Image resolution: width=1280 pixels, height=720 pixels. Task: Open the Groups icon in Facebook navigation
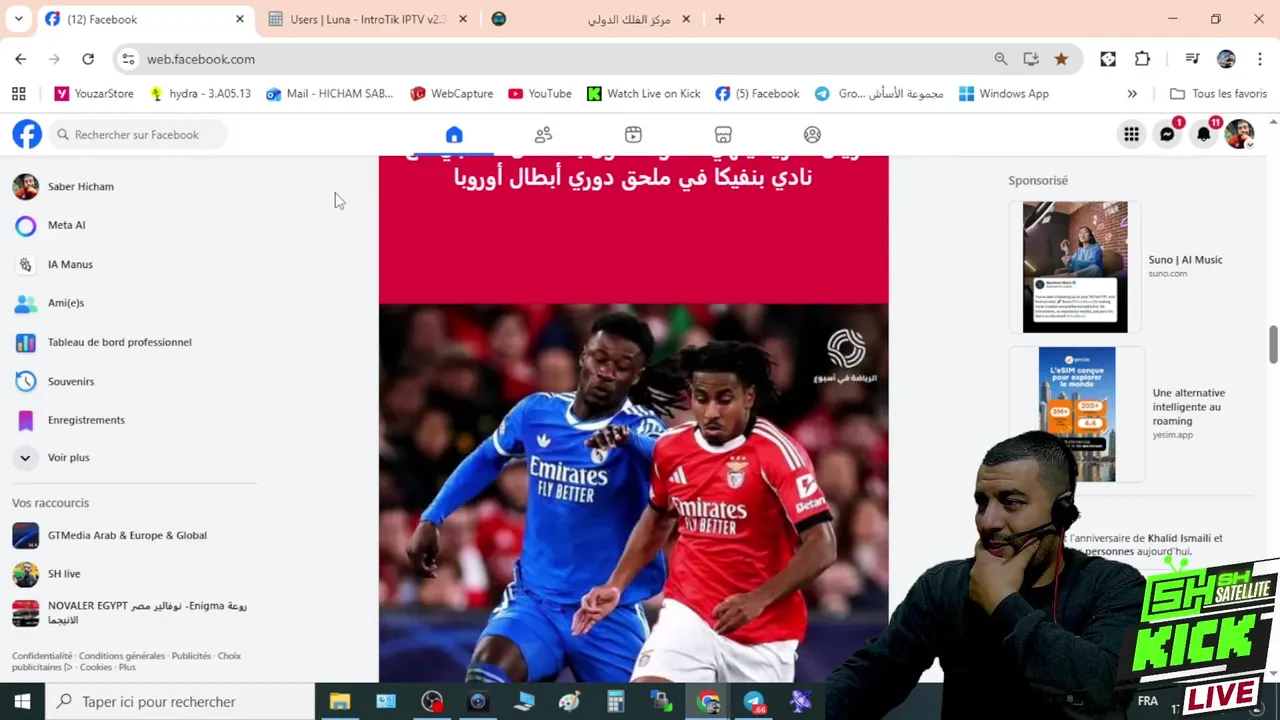[x=812, y=135]
